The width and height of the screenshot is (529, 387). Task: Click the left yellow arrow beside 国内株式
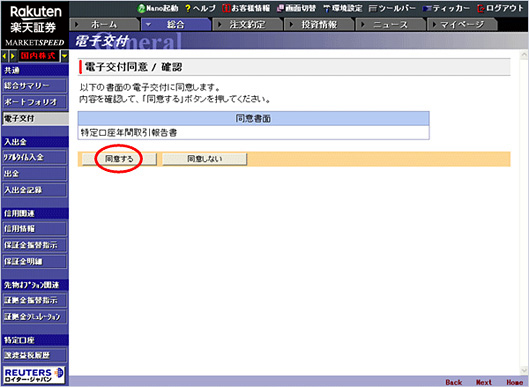4,56
